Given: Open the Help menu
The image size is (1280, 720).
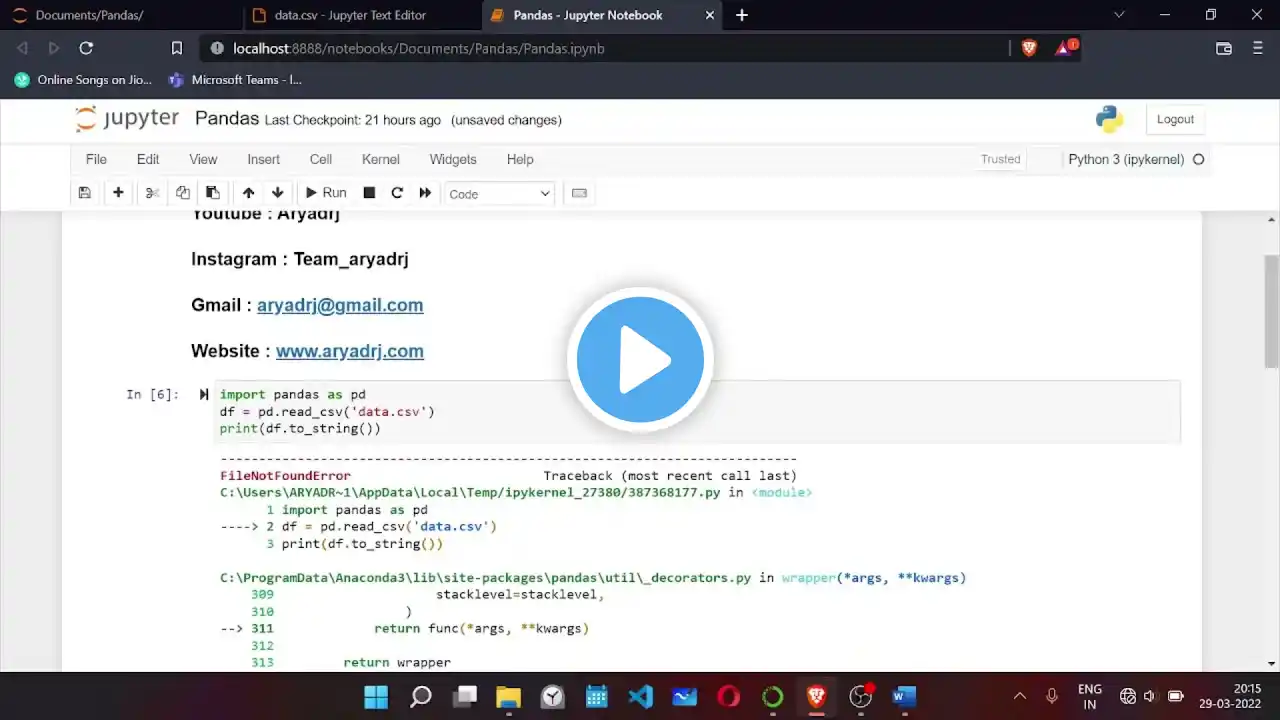Looking at the screenshot, I should [520, 159].
